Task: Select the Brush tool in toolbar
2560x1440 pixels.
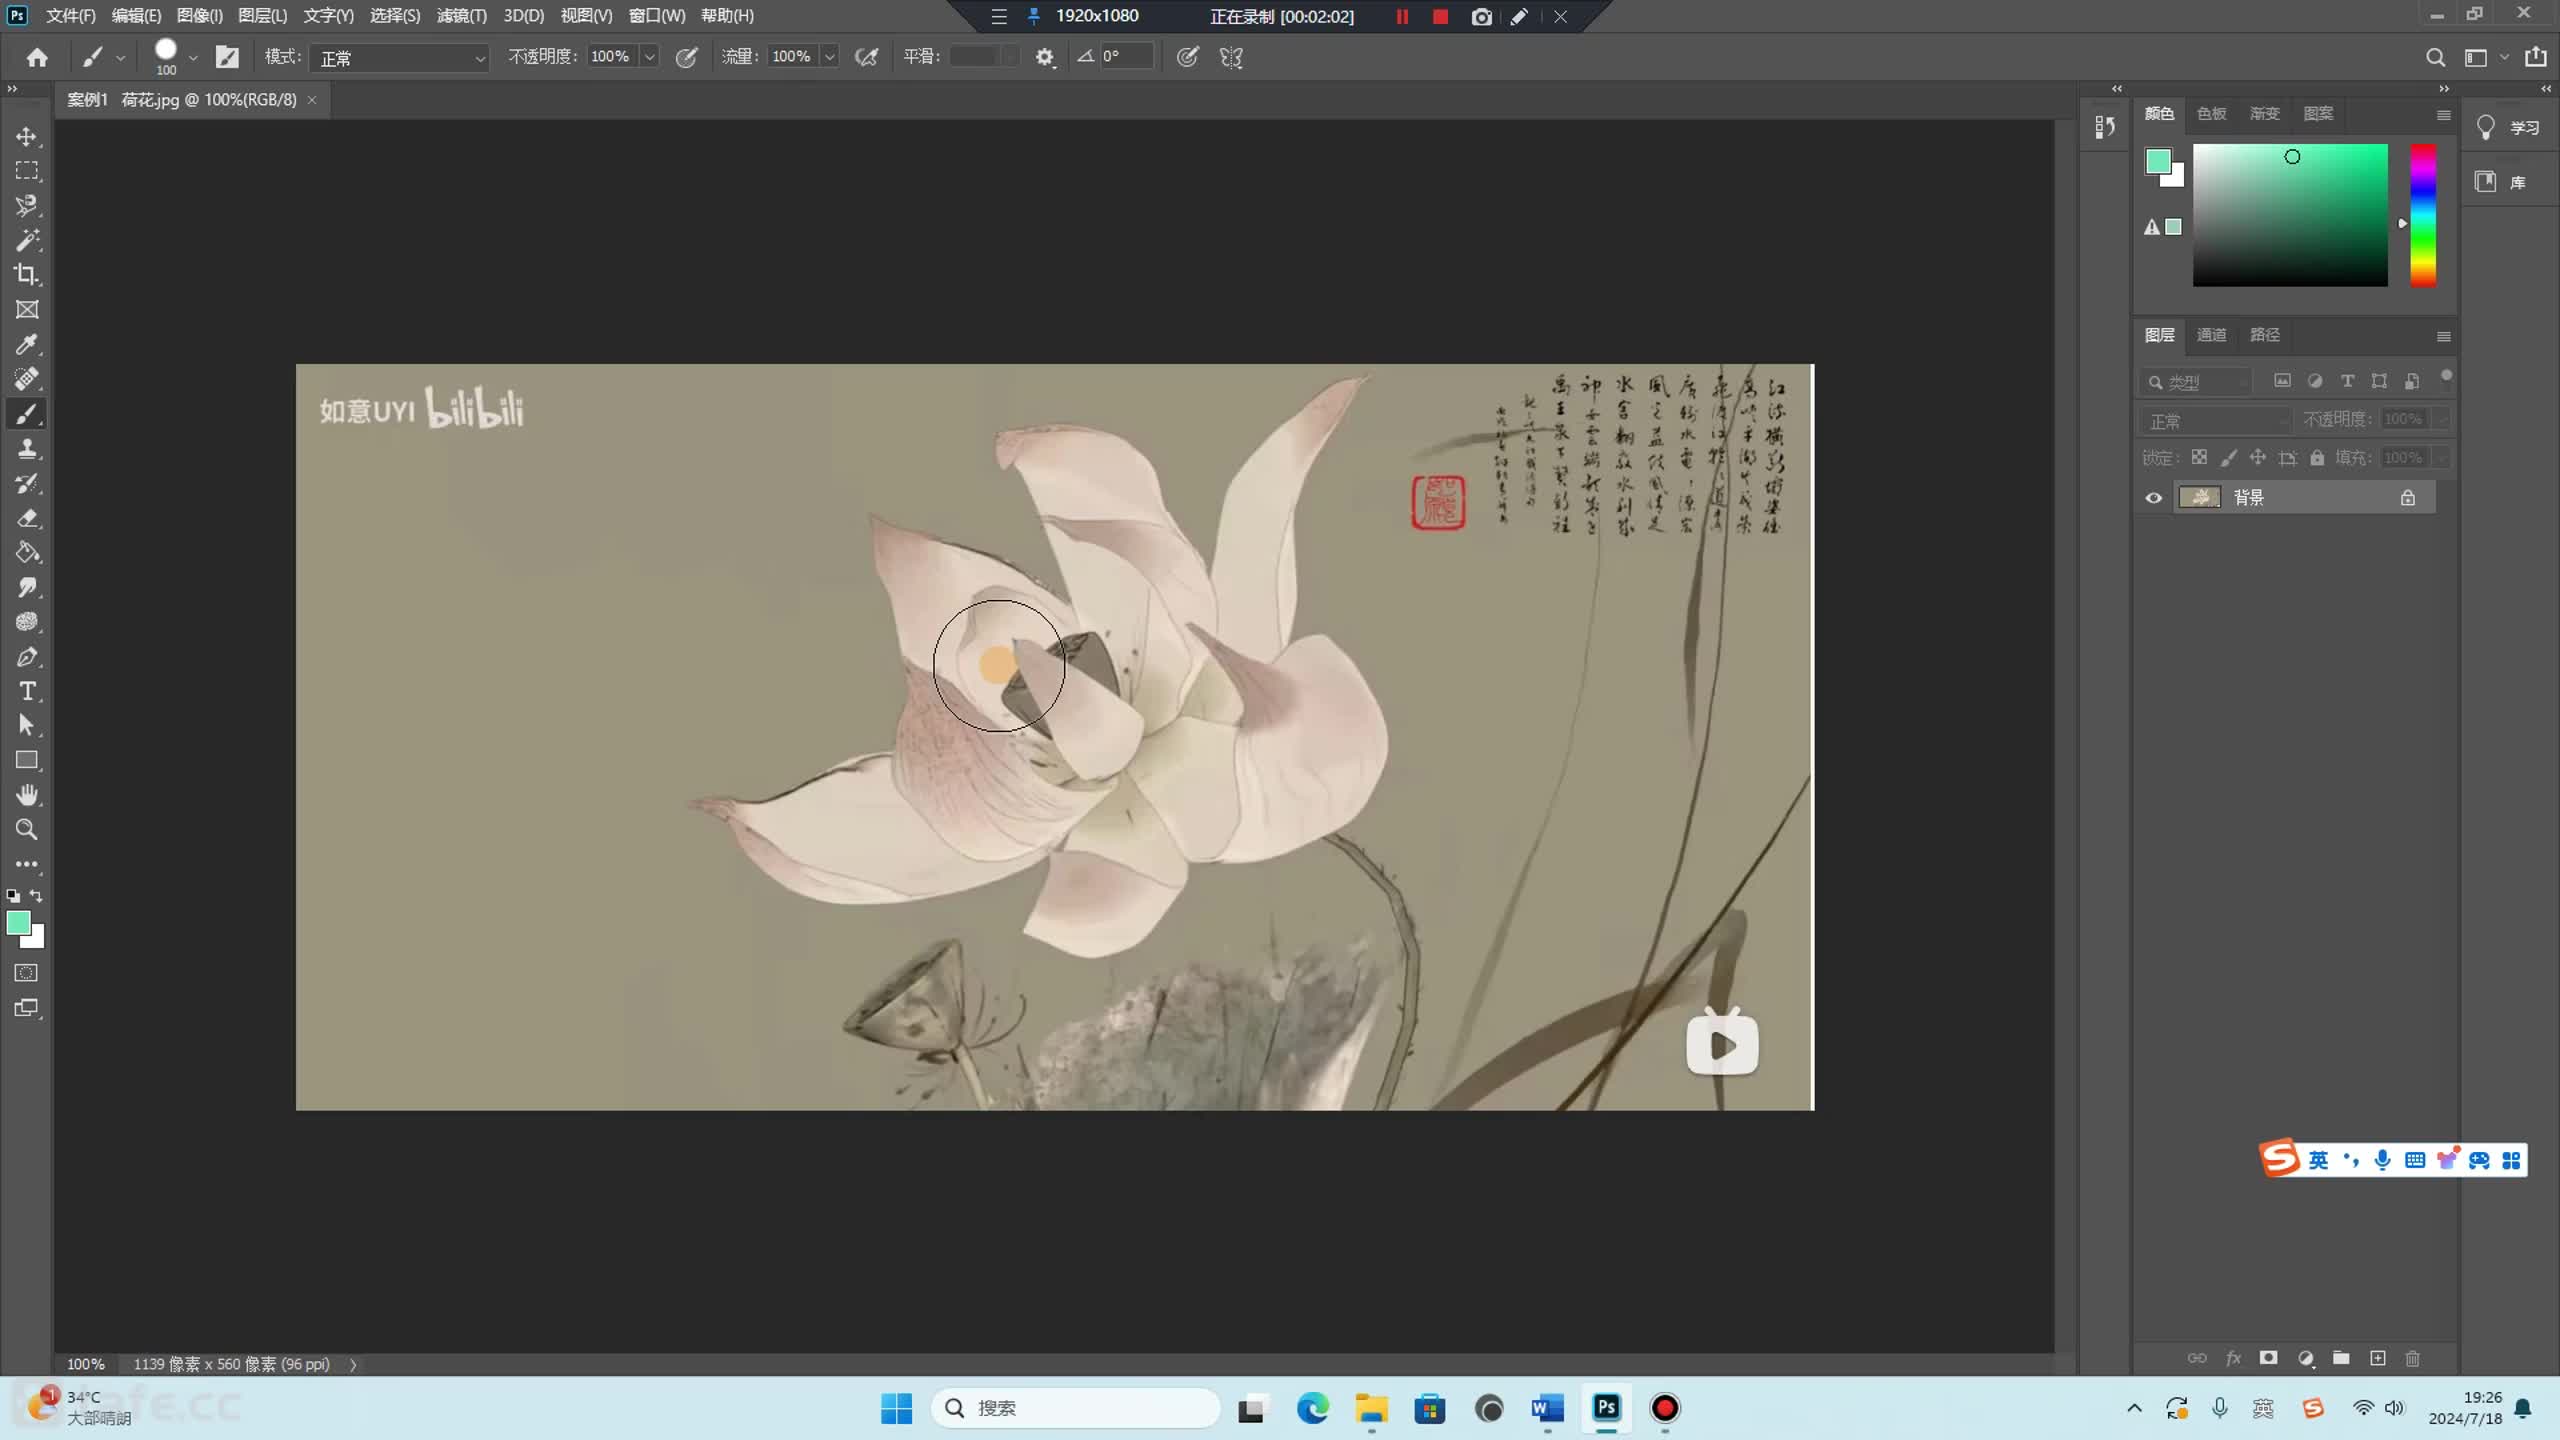Action: (x=27, y=414)
